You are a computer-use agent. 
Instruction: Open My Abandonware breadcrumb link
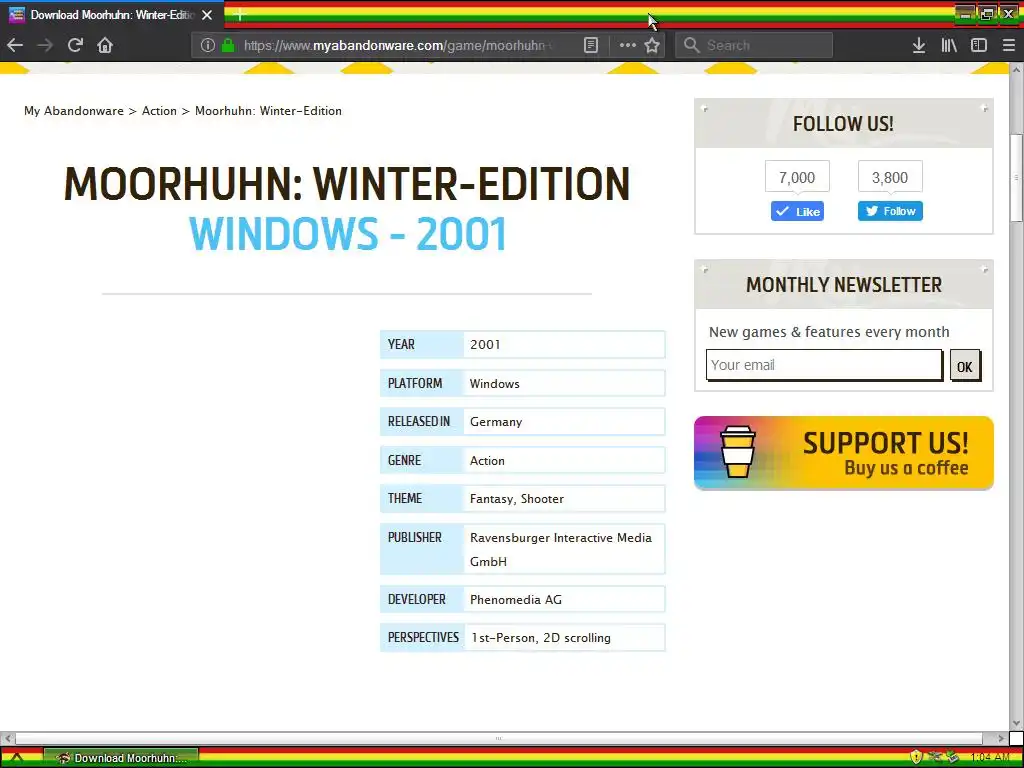[74, 111]
